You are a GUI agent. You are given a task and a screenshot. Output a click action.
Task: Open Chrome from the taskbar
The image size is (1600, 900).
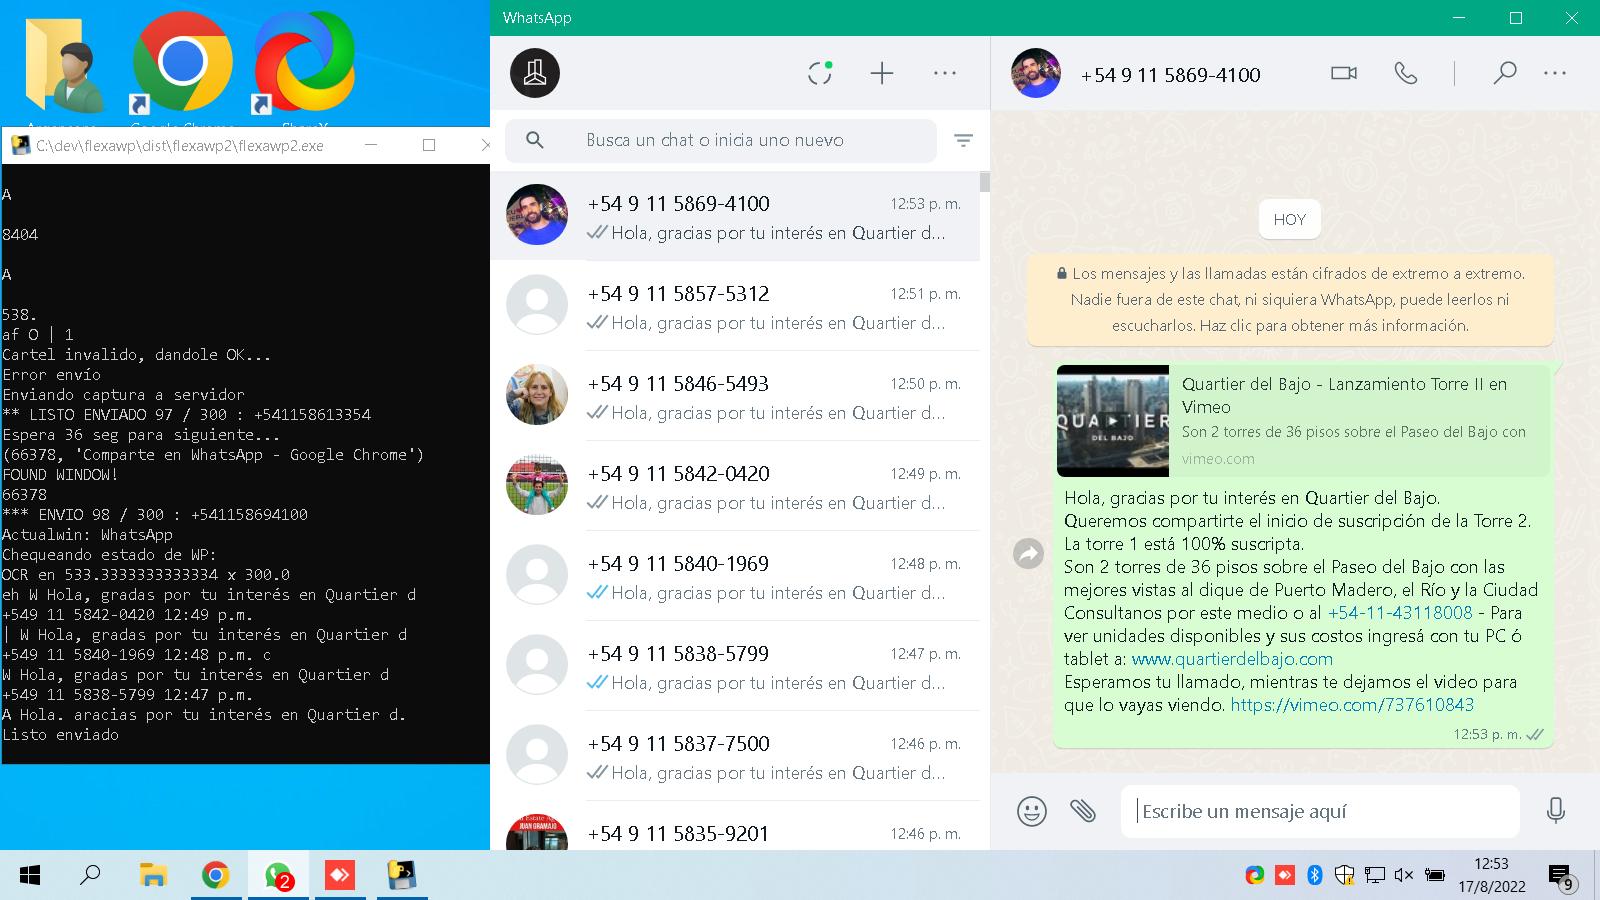(x=215, y=876)
